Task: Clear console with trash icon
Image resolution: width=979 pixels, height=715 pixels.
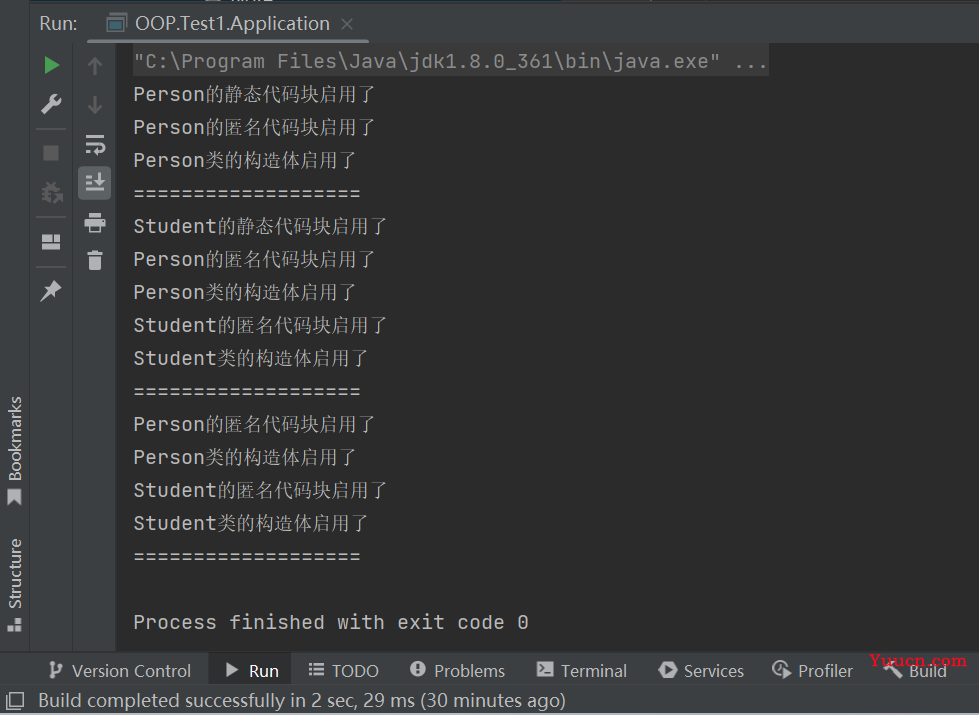Action: pyautogui.click(x=95, y=260)
